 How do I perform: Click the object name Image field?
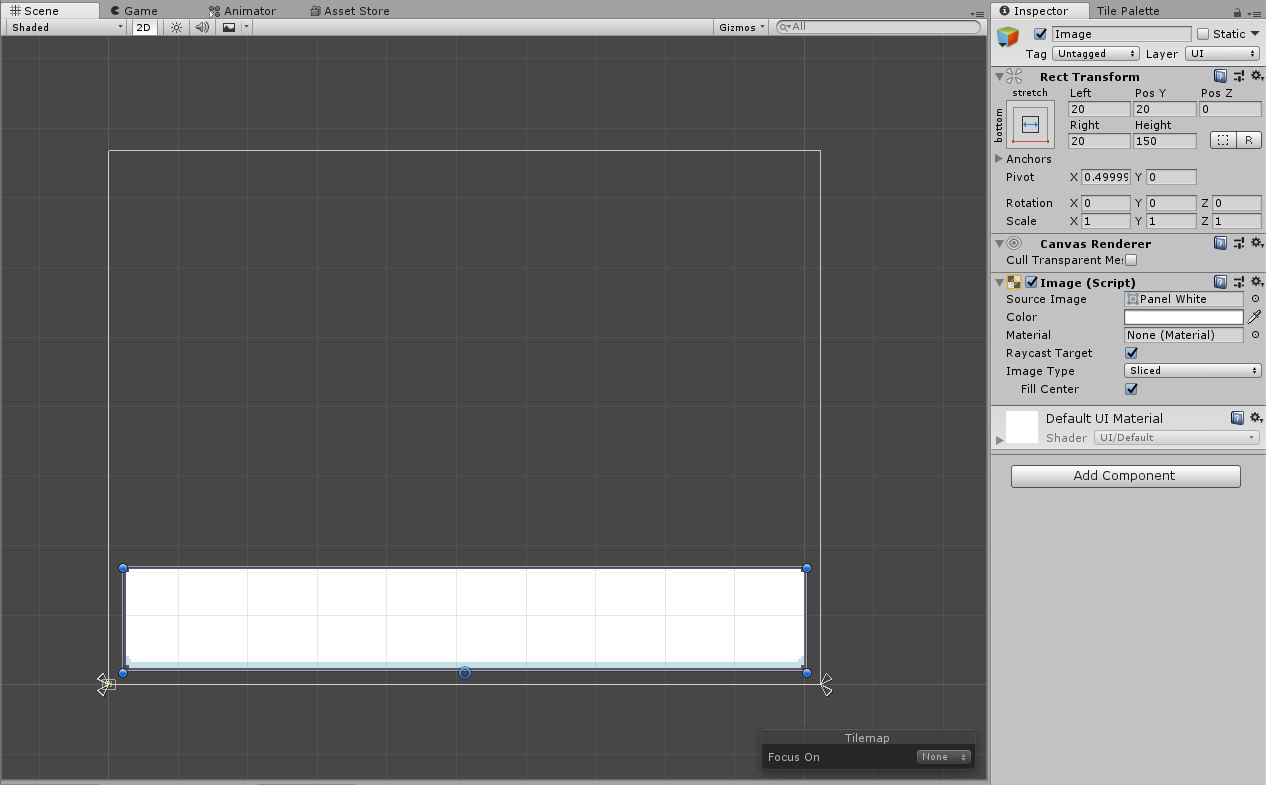(x=1121, y=34)
